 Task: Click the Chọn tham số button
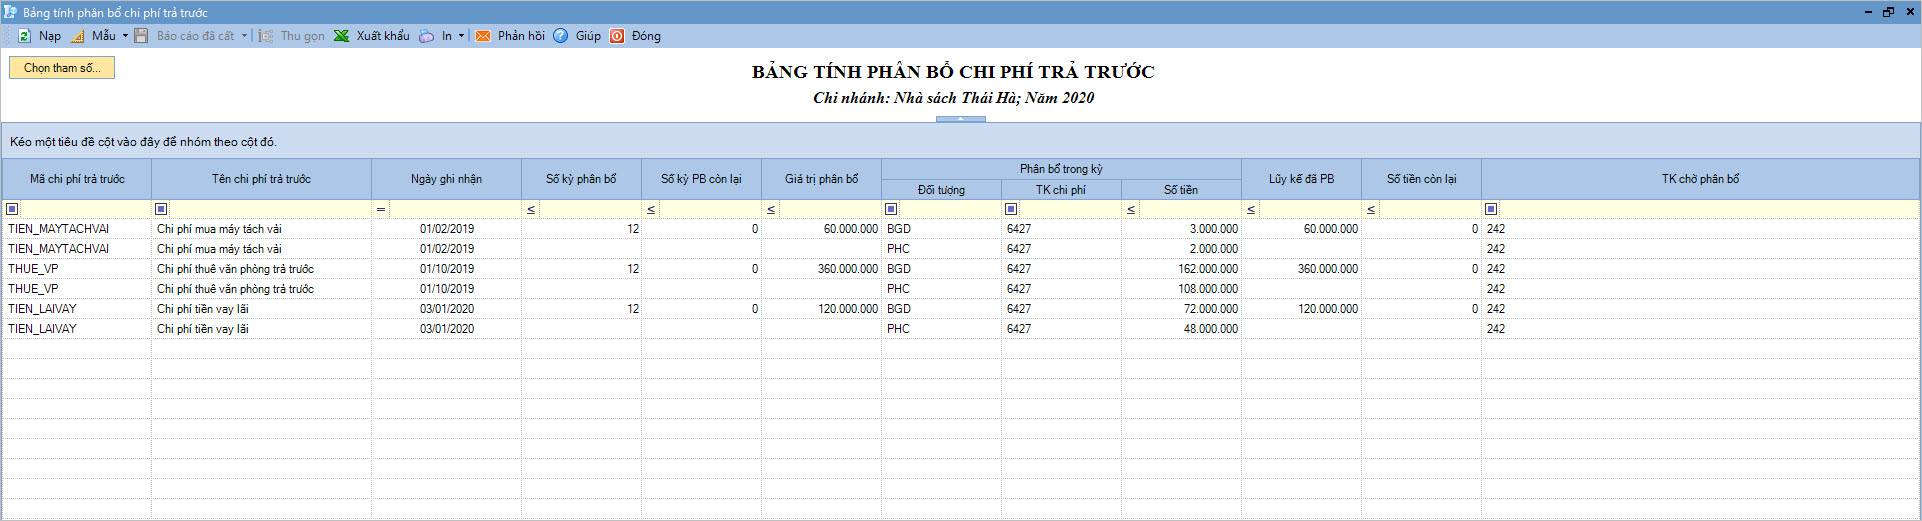(62, 68)
